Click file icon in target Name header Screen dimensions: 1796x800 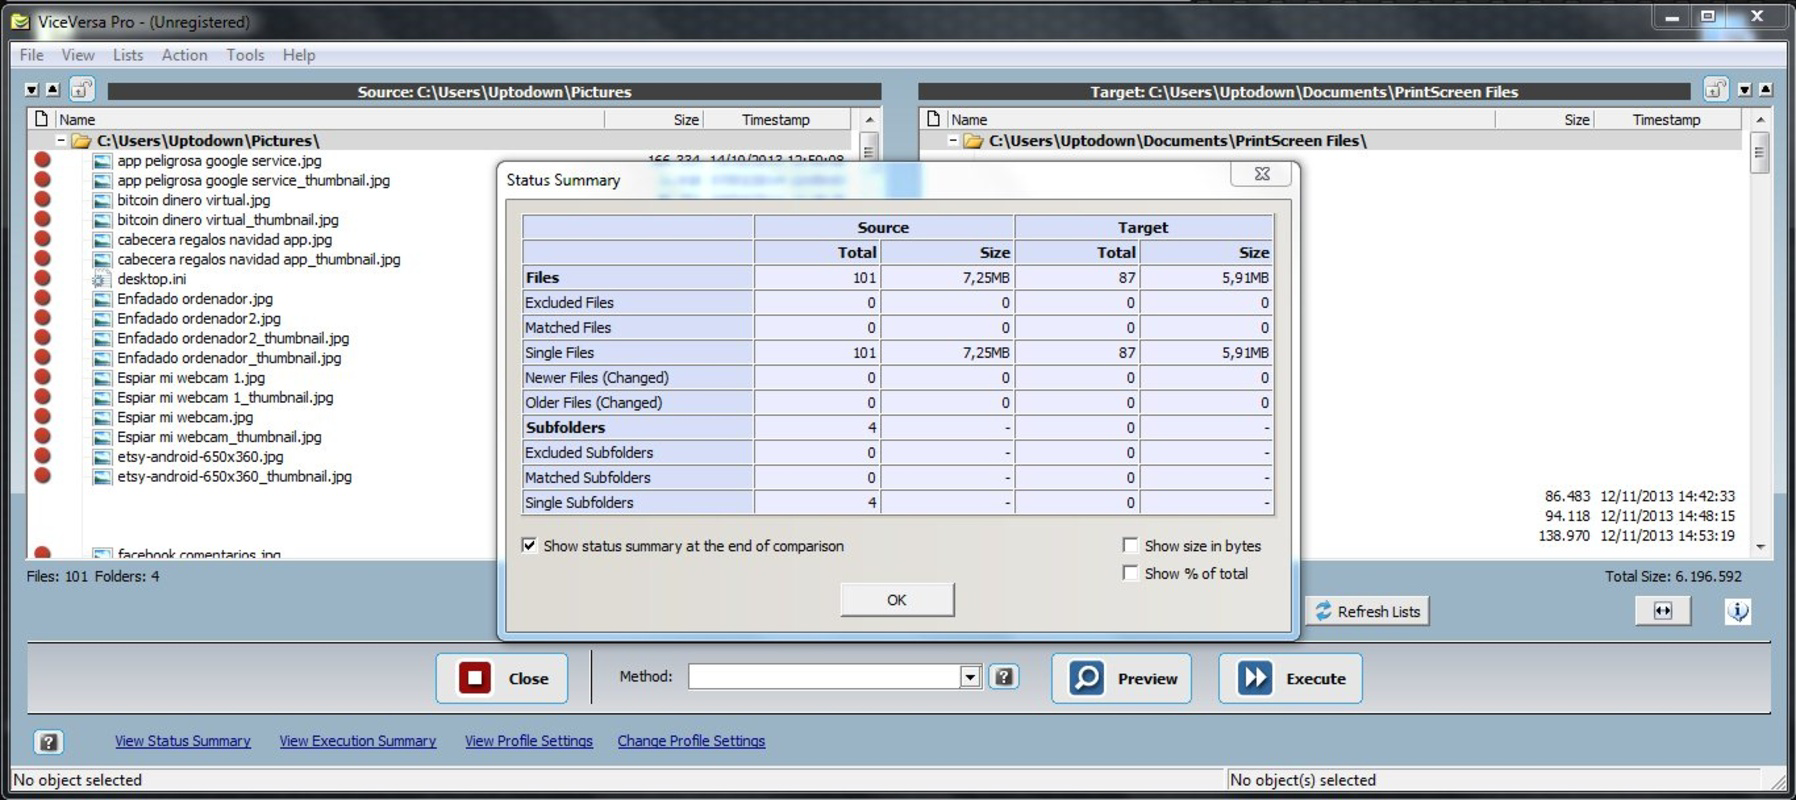tap(933, 119)
